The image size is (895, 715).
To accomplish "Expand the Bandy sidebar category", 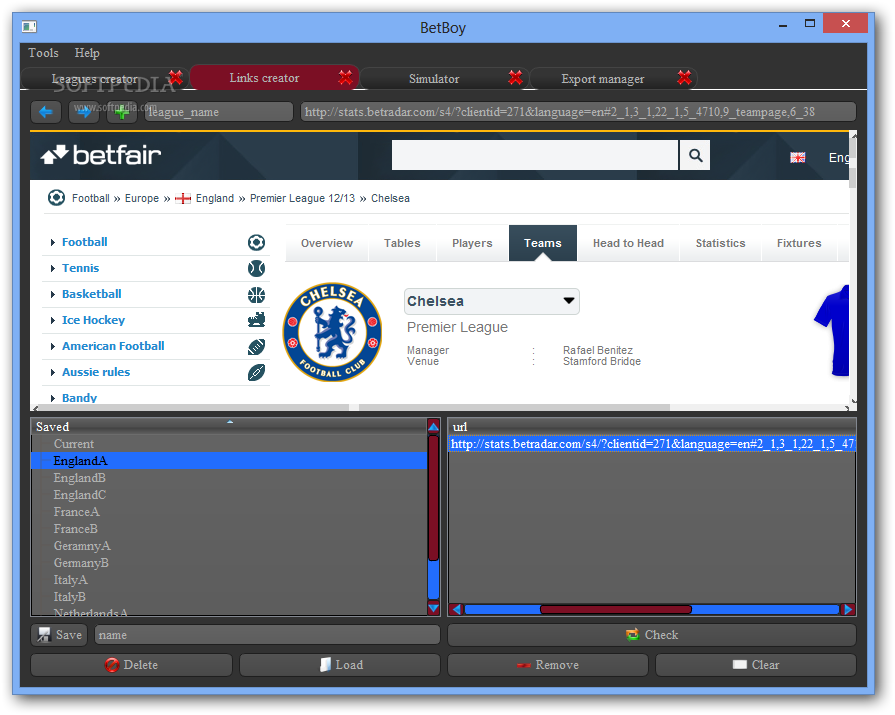I will pos(53,398).
